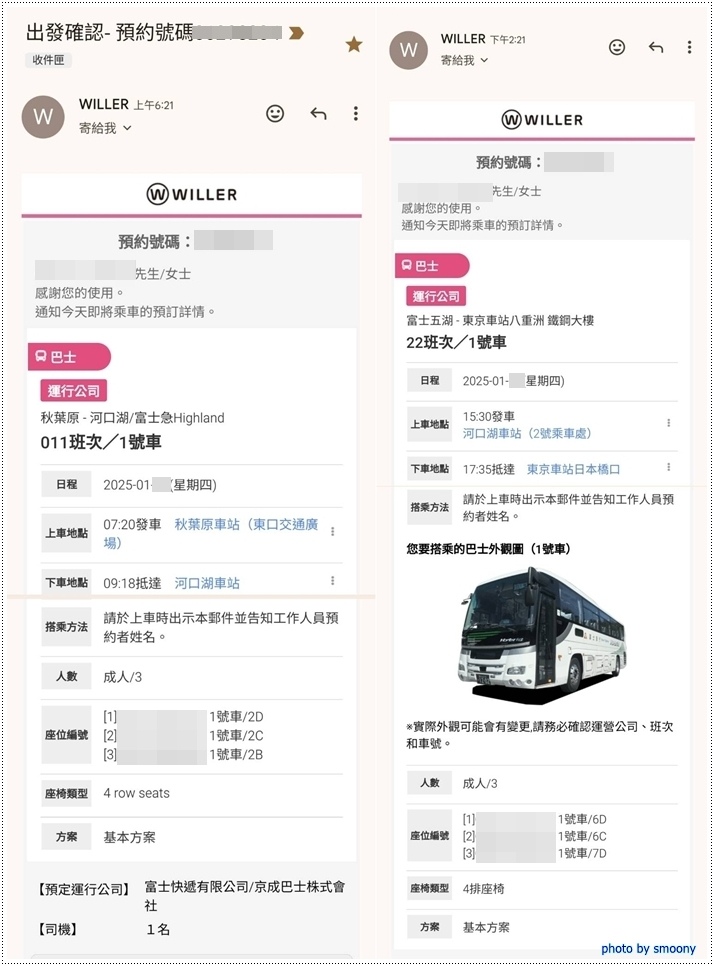This screenshot has width=714, height=966.
Task: Open the three-dot menu in left email header
Action: [355, 113]
